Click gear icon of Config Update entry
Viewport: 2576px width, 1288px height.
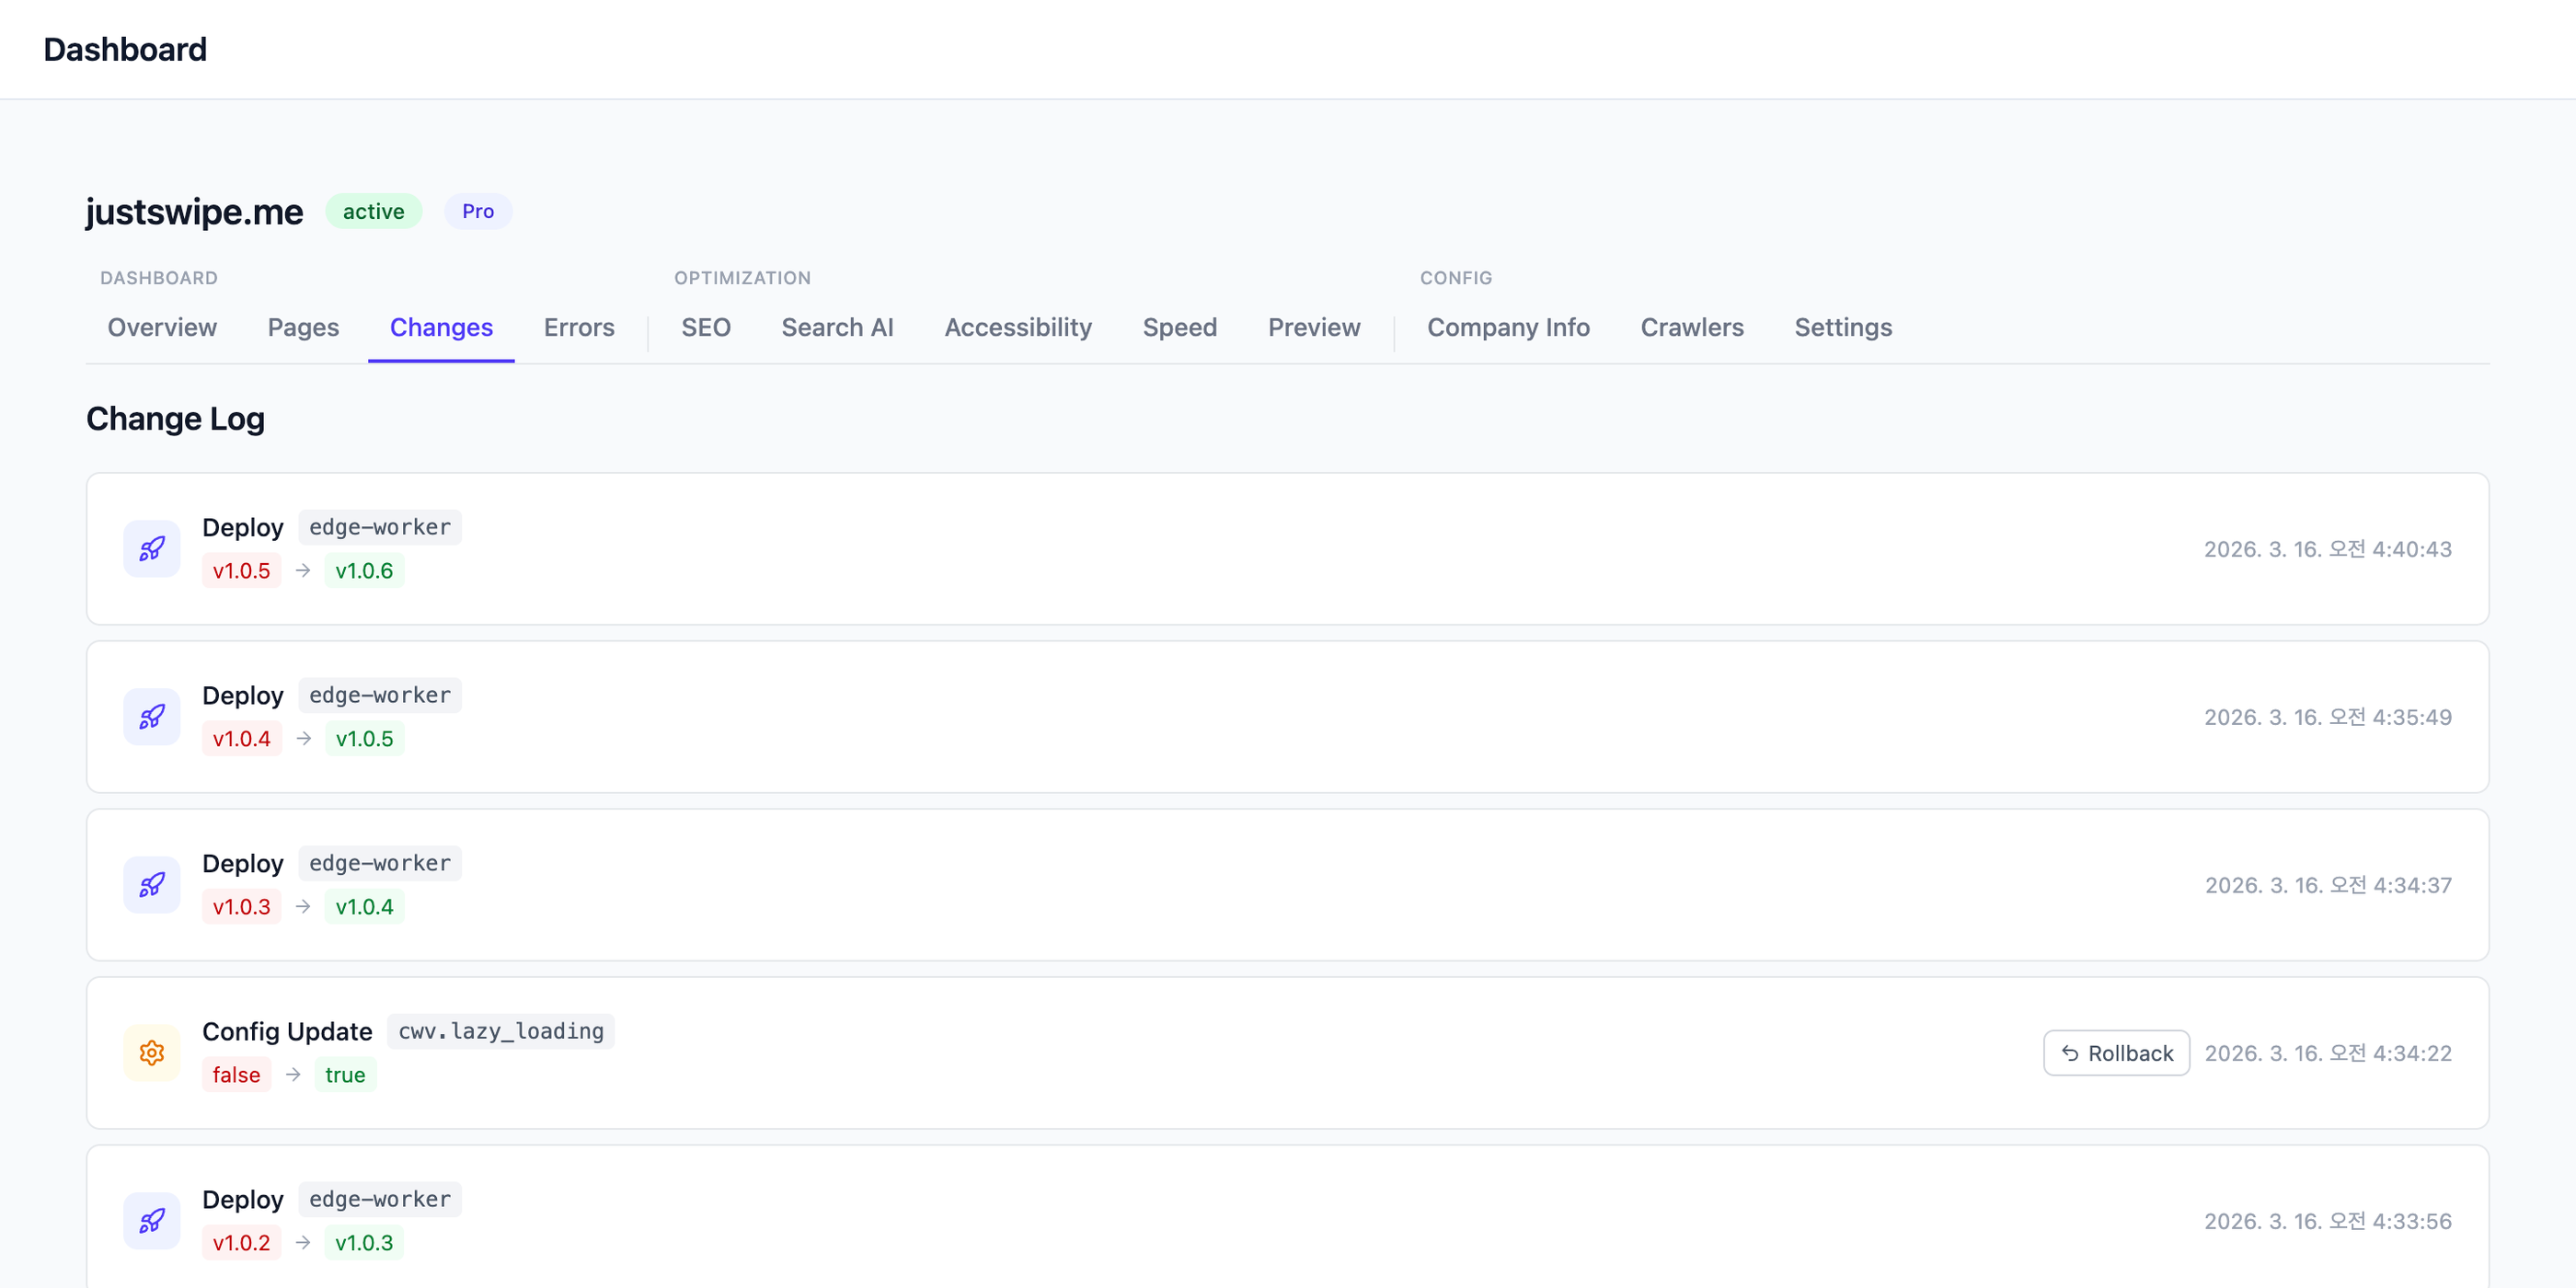[152, 1053]
